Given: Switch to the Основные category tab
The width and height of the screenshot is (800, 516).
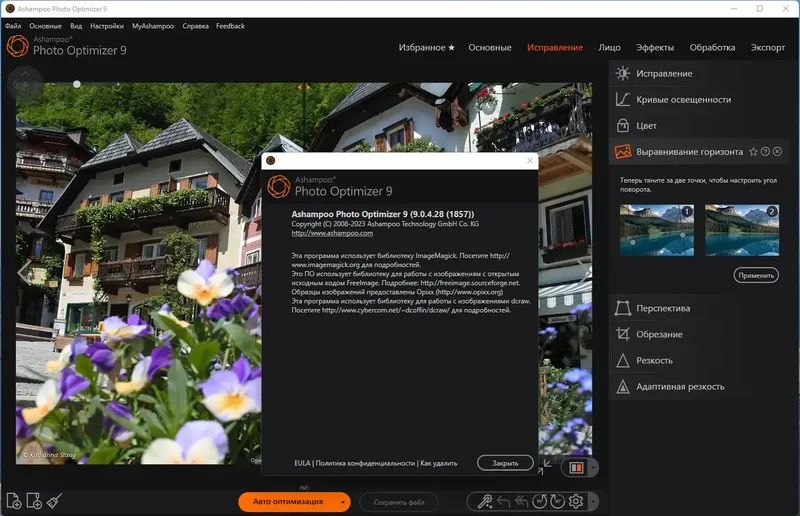Looking at the screenshot, I should tap(490, 47).
